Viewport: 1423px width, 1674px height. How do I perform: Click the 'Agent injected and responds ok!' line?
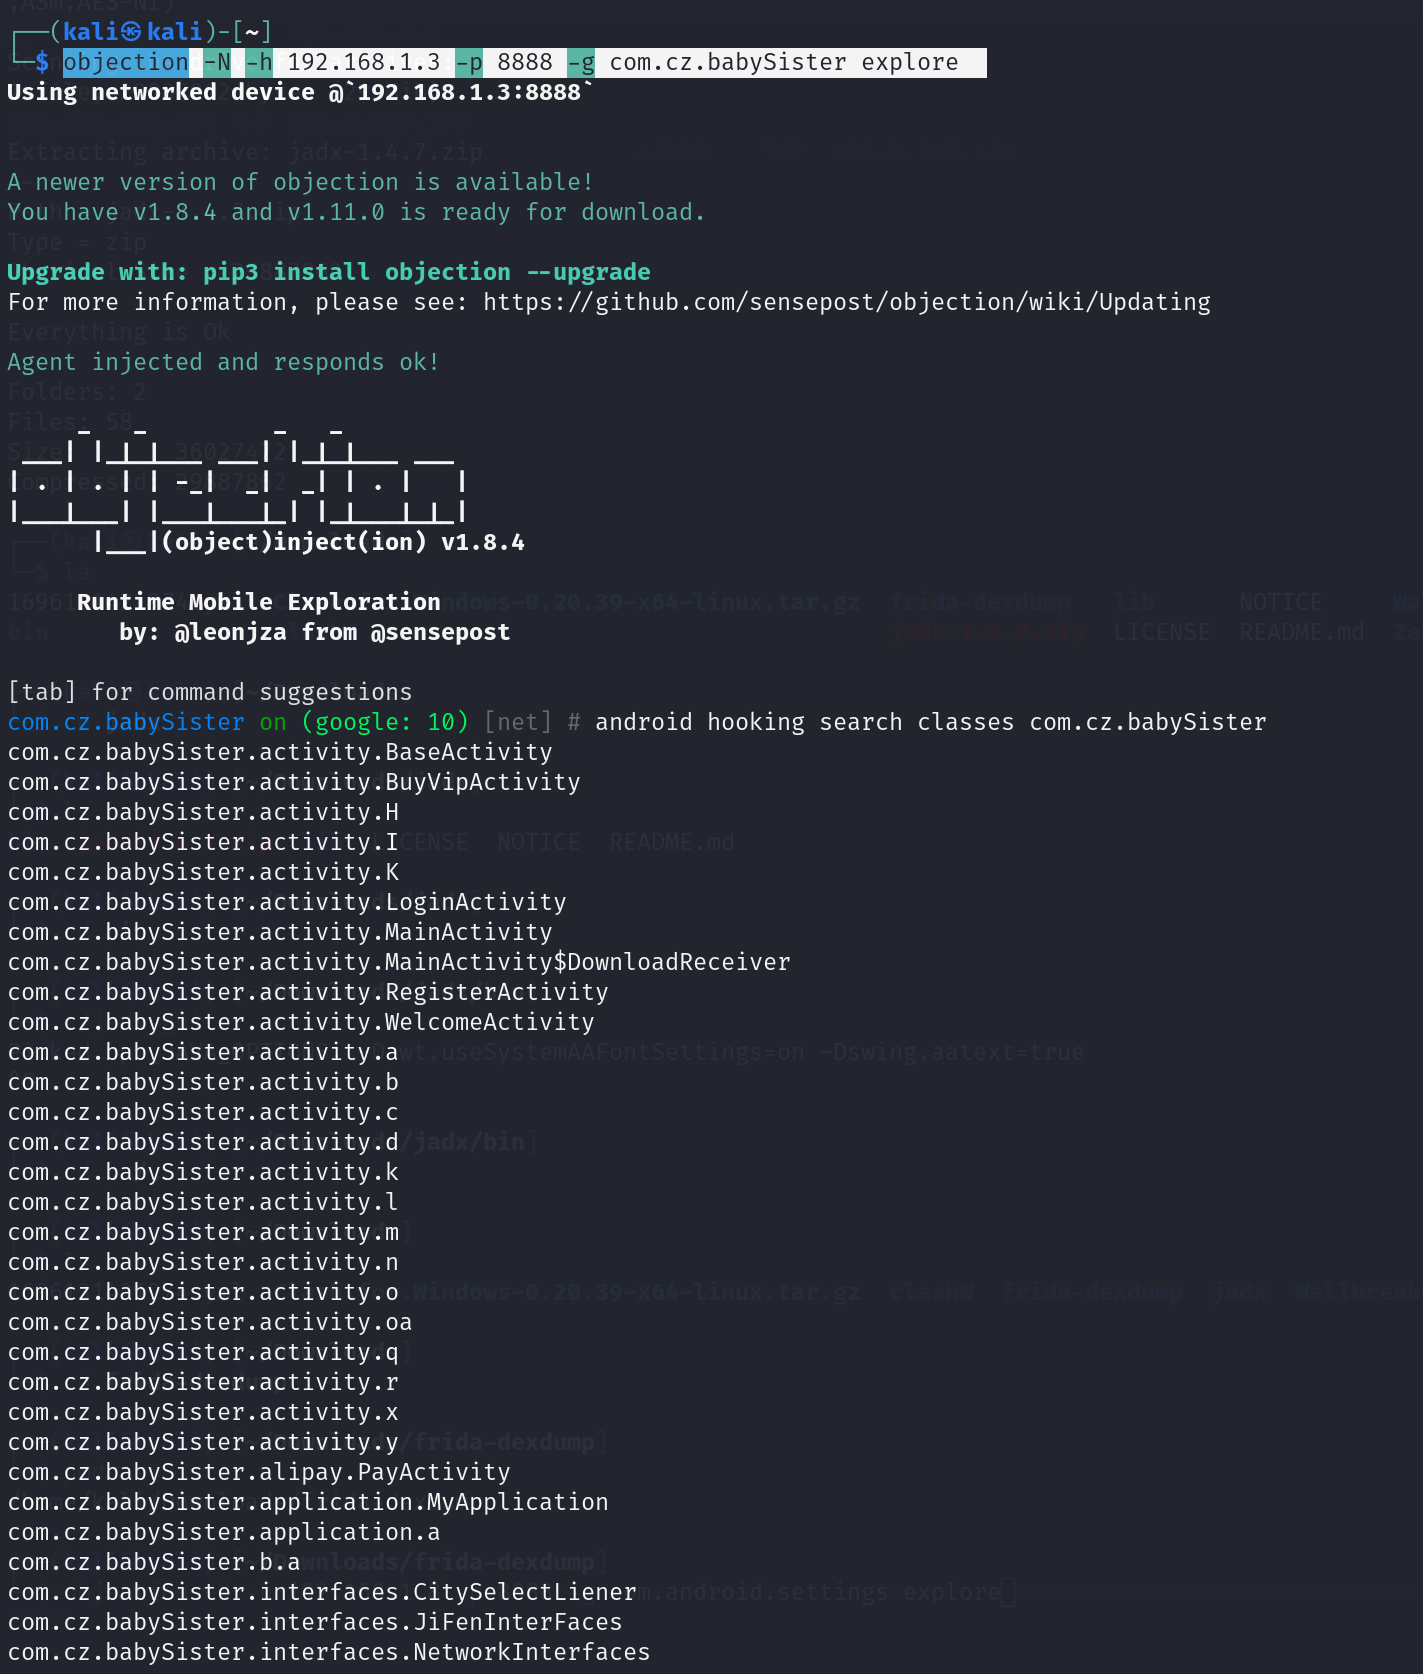tap(223, 362)
